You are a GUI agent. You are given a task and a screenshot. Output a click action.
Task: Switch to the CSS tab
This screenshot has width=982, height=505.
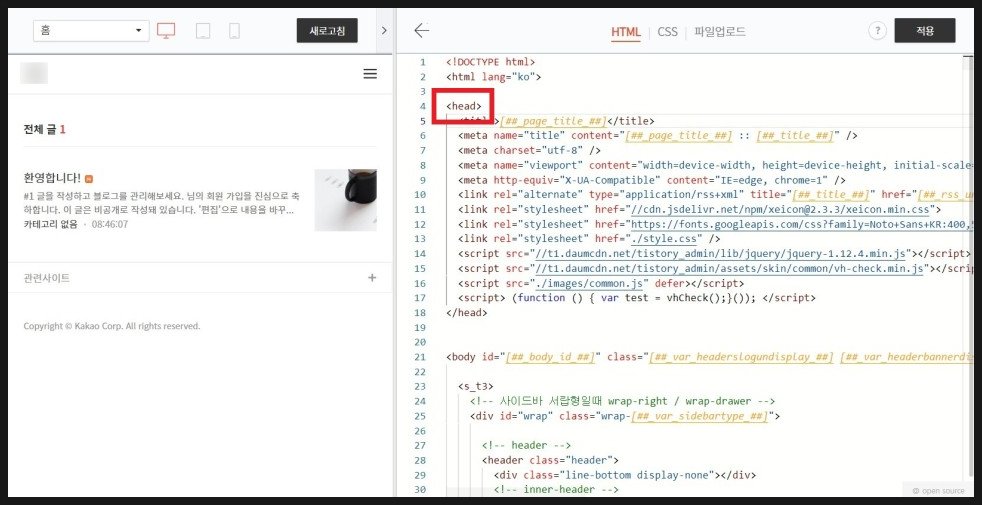(x=667, y=32)
